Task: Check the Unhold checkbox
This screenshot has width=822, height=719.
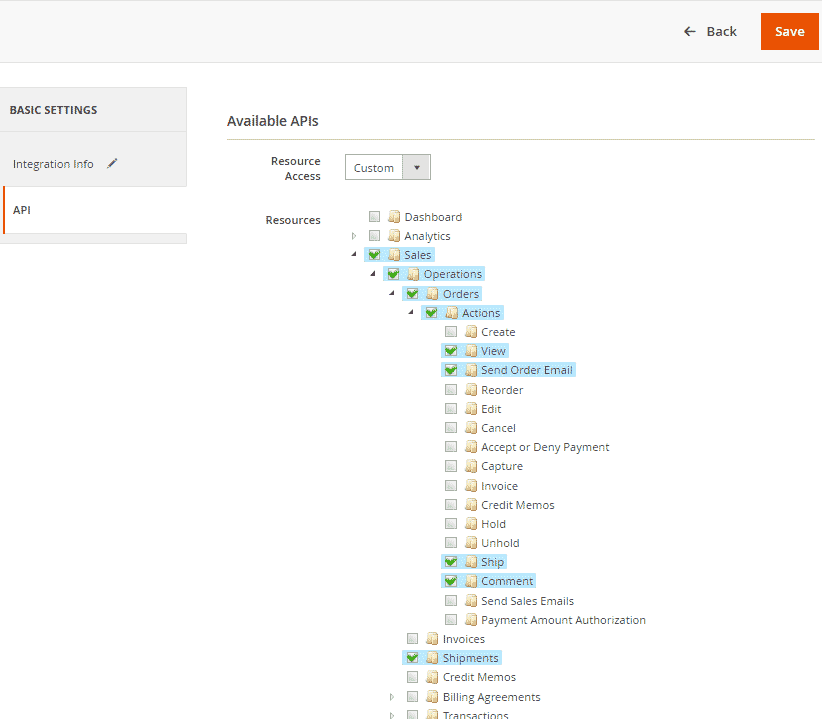Action: tap(451, 542)
